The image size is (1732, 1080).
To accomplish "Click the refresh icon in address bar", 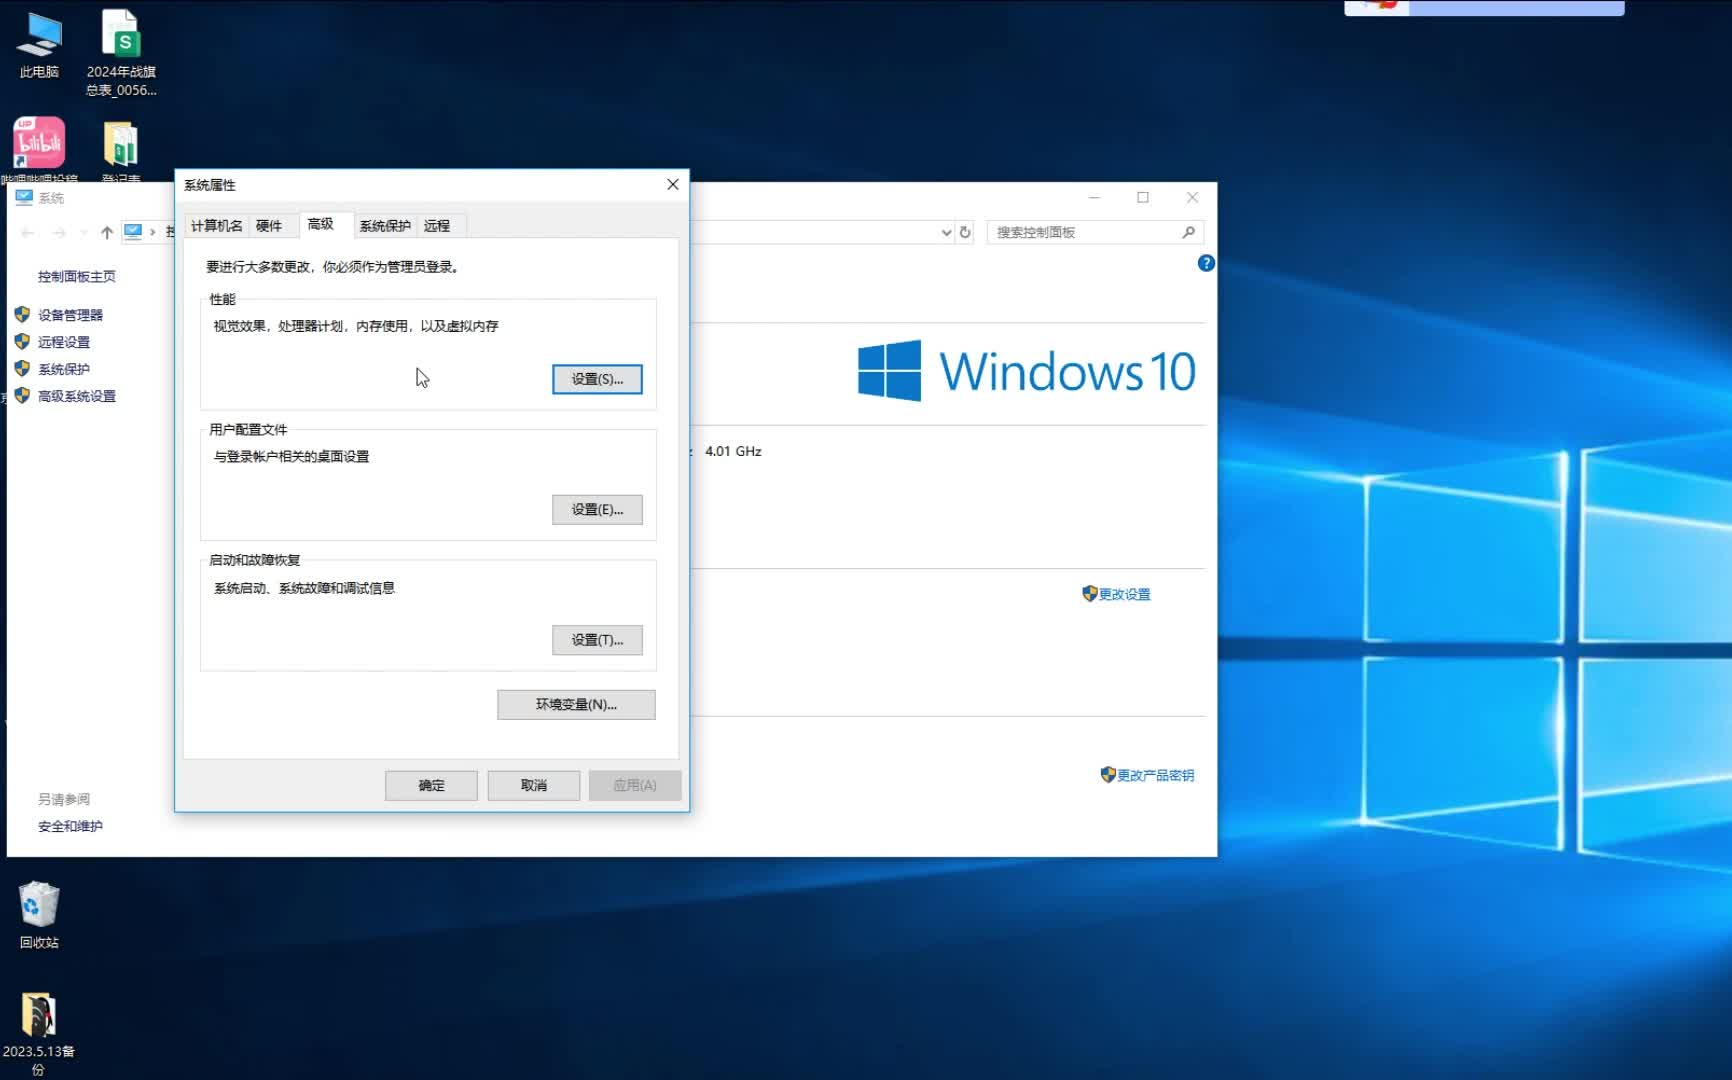I will coord(965,232).
